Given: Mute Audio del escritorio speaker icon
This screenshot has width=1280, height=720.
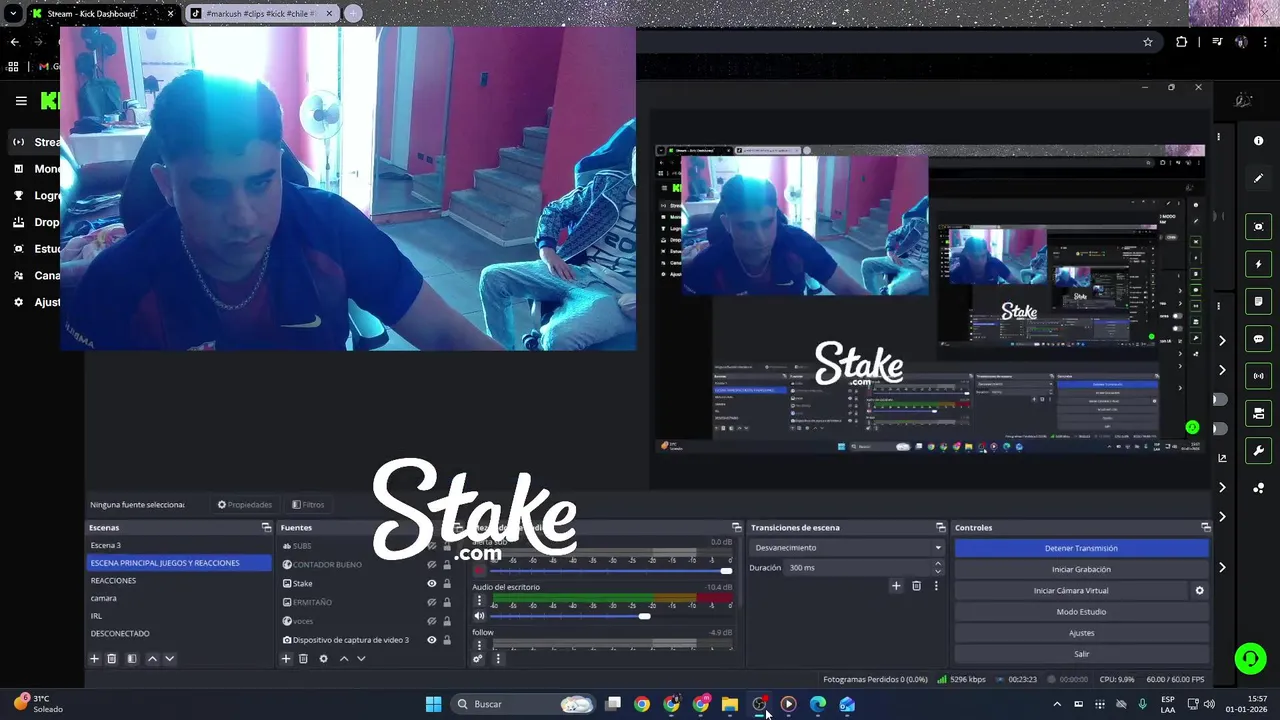Looking at the screenshot, I should [479, 616].
